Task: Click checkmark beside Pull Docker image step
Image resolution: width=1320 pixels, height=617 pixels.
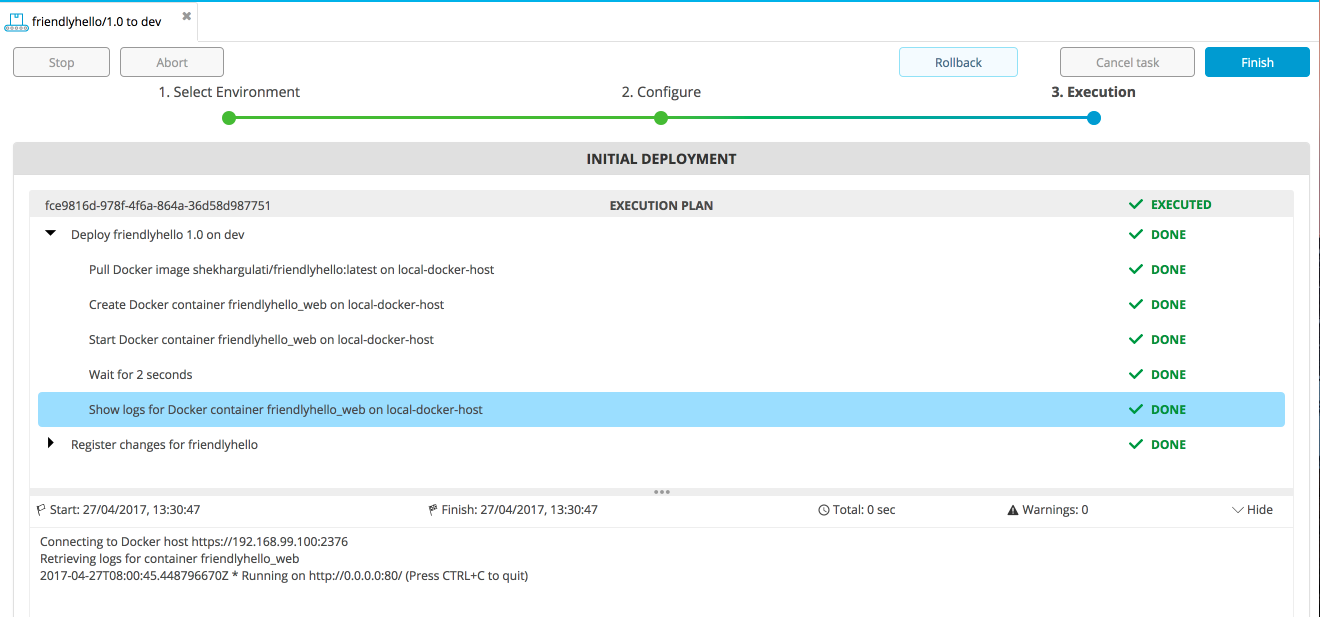Action: tap(1135, 269)
